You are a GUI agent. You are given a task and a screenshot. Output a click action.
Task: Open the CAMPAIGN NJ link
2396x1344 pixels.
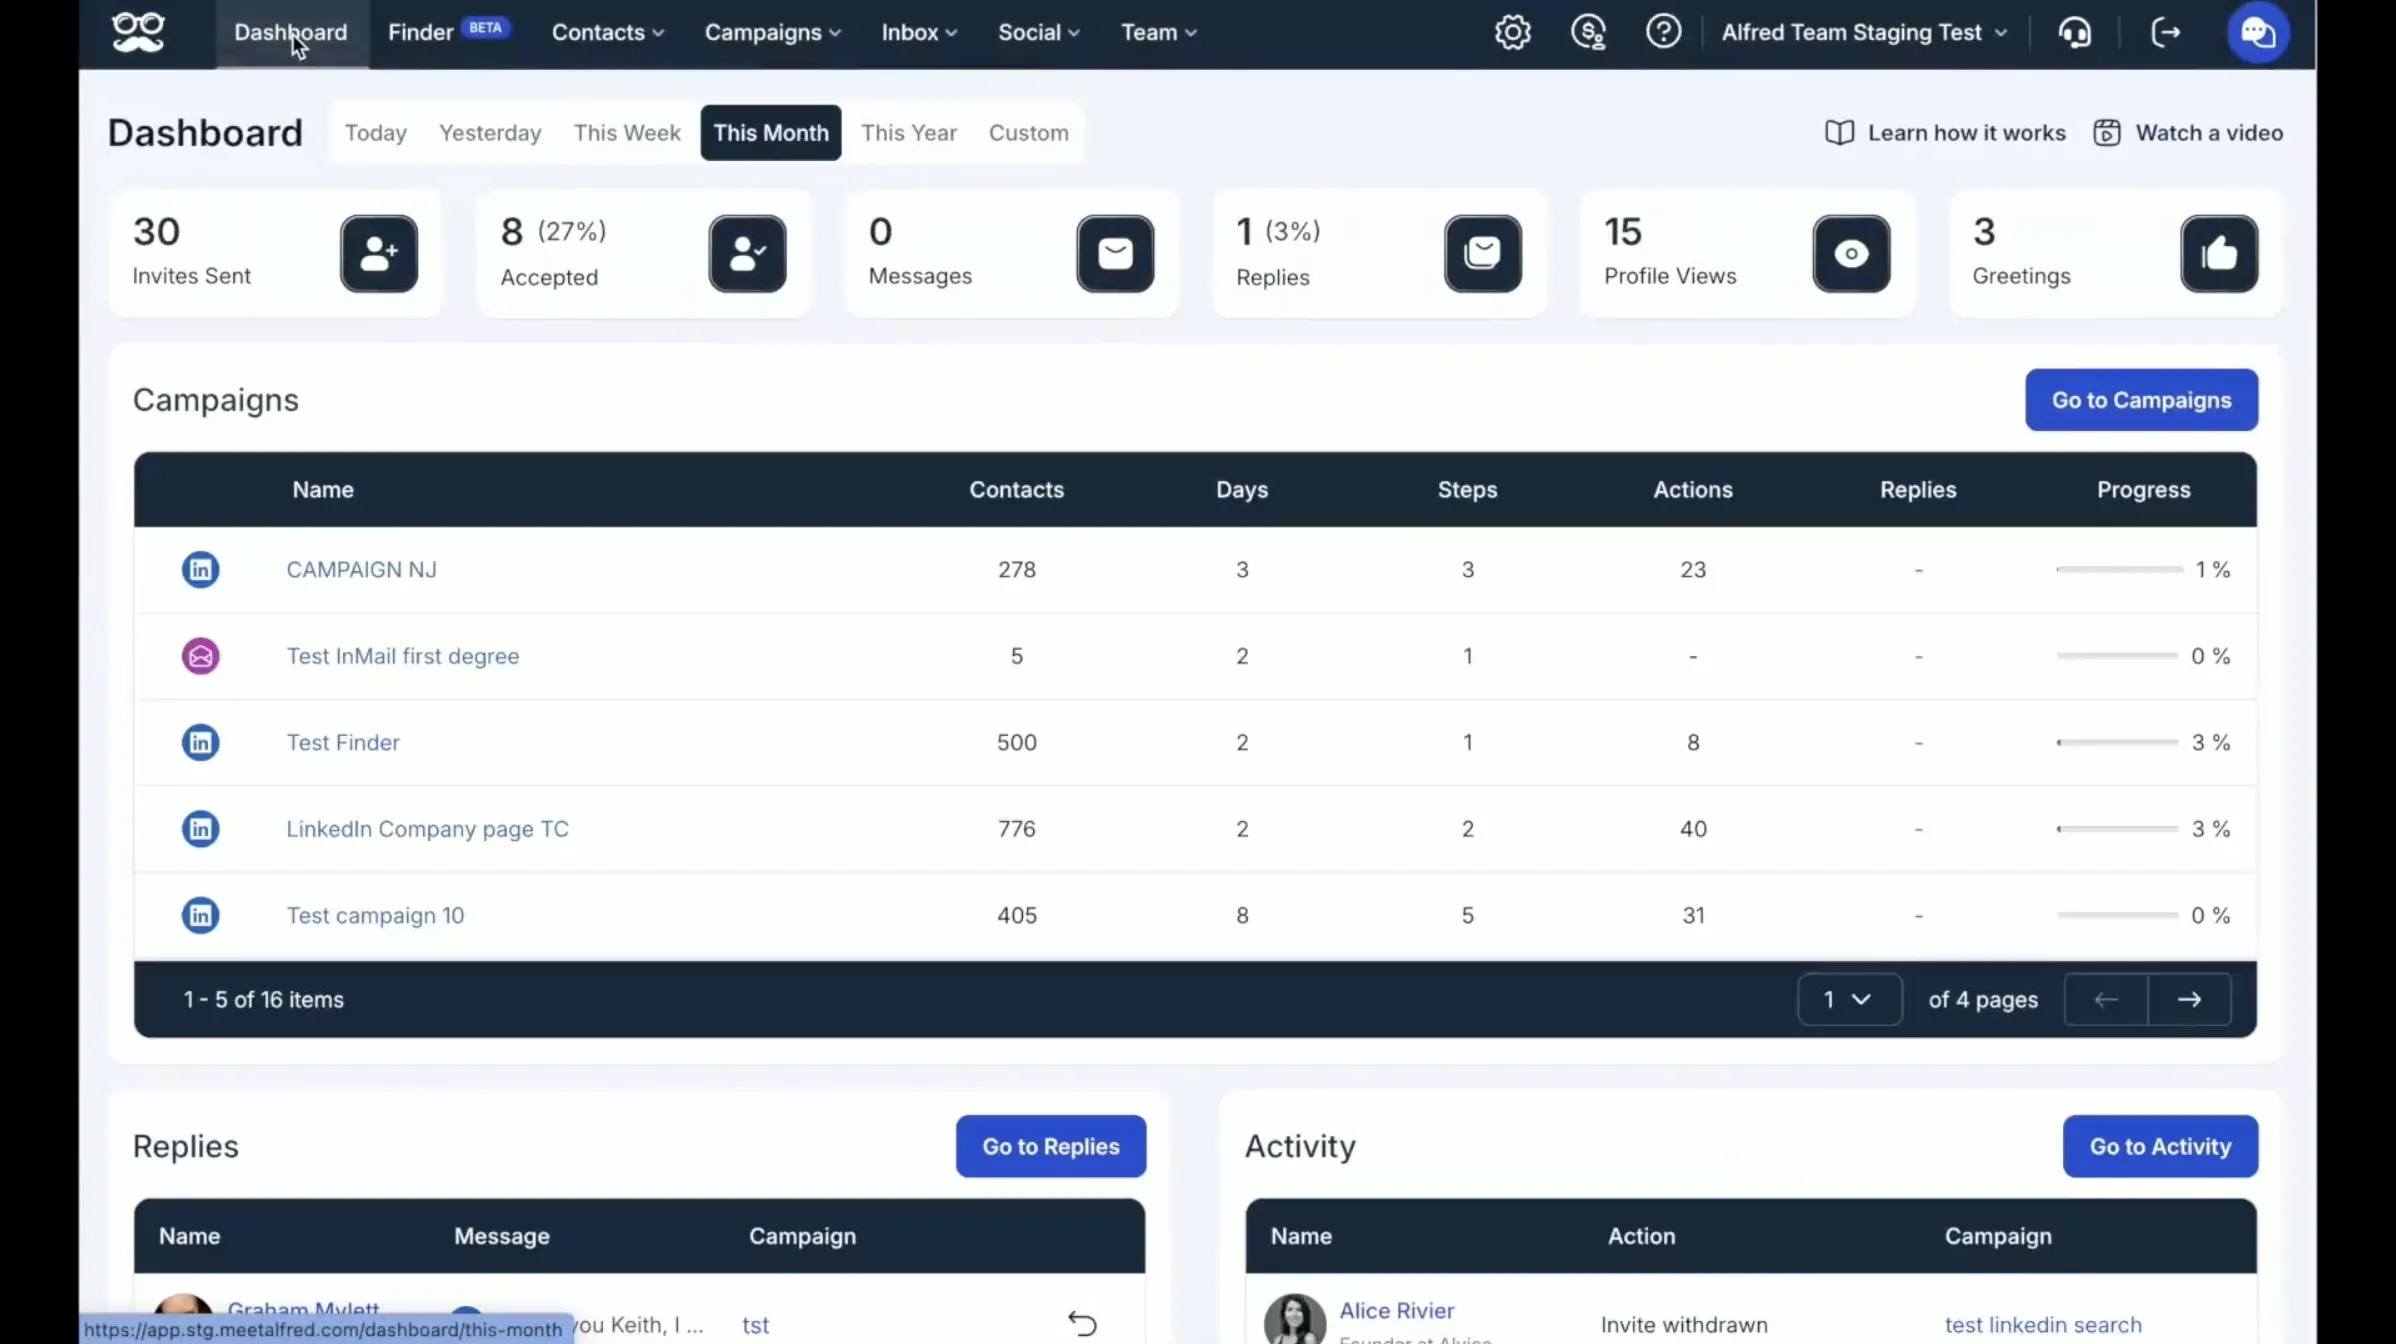(361, 569)
